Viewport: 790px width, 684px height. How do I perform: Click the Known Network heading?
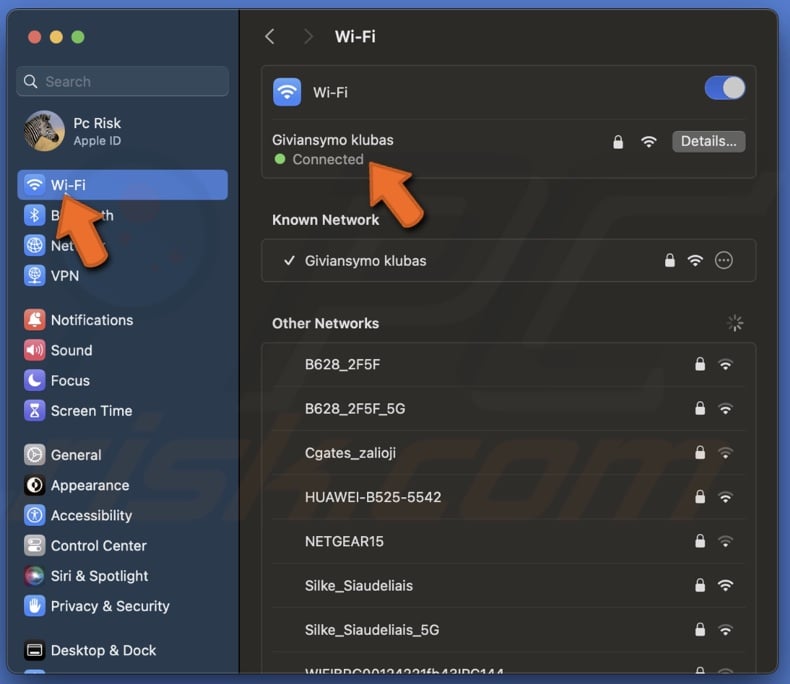coord(325,220)
